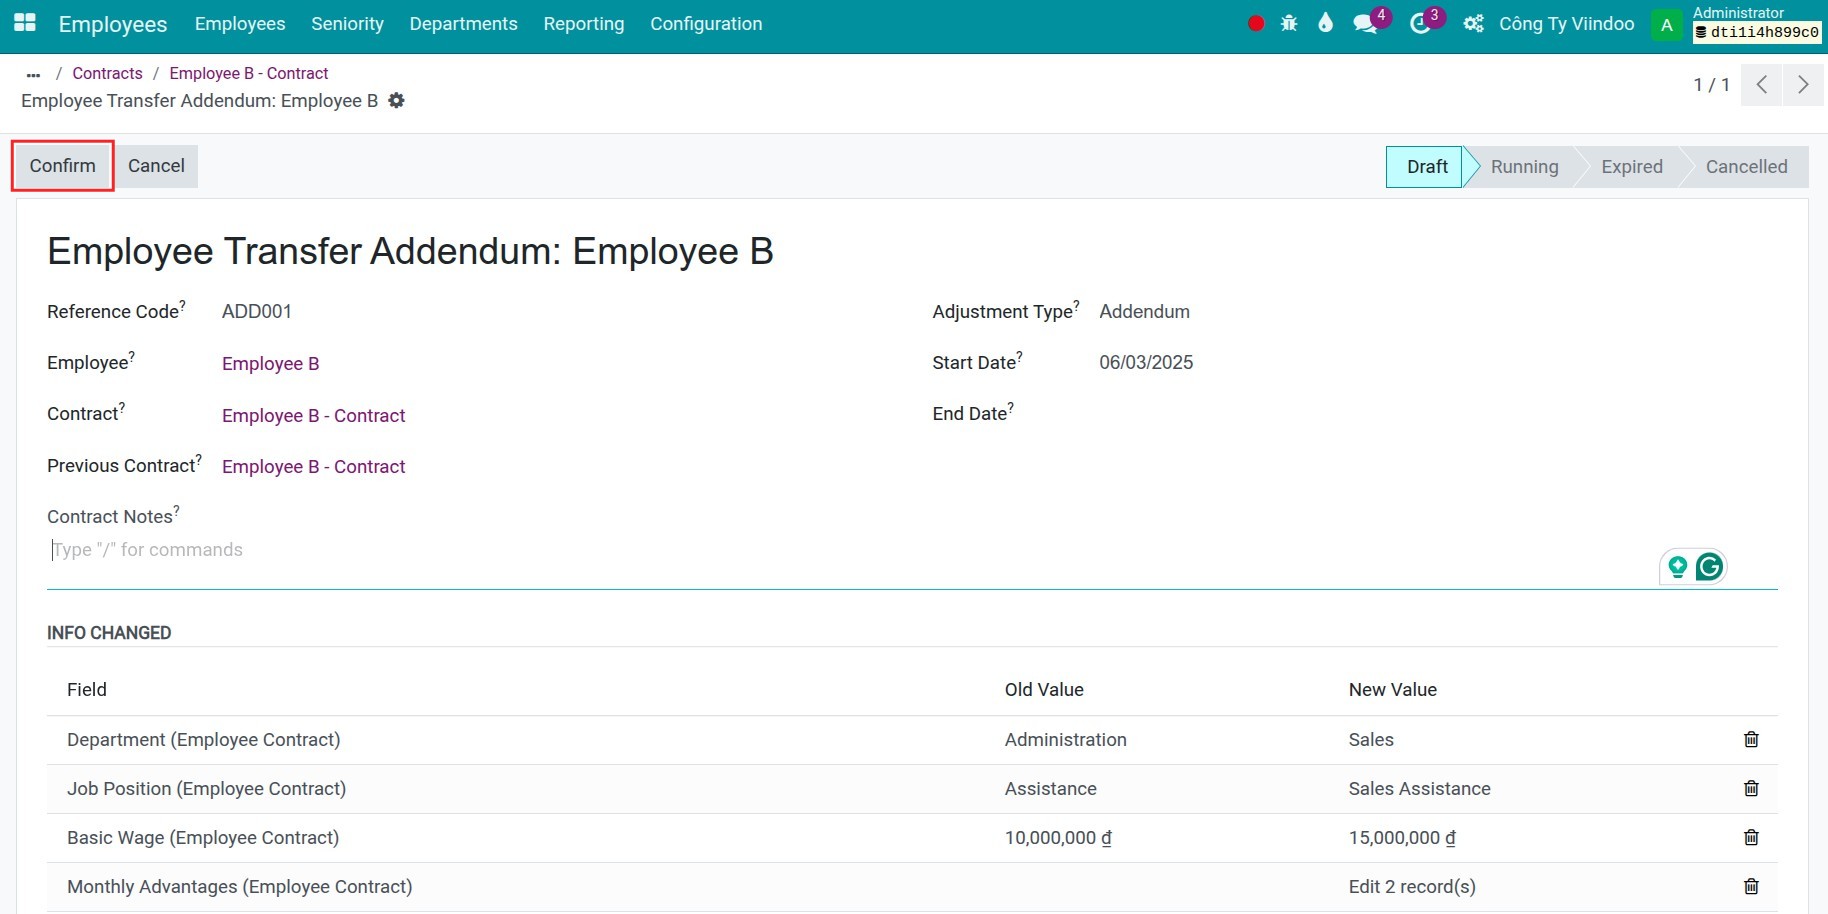This screenshot has height=914, width=1828.
Task: Click the Confirm button
Action: click(63, 166)
